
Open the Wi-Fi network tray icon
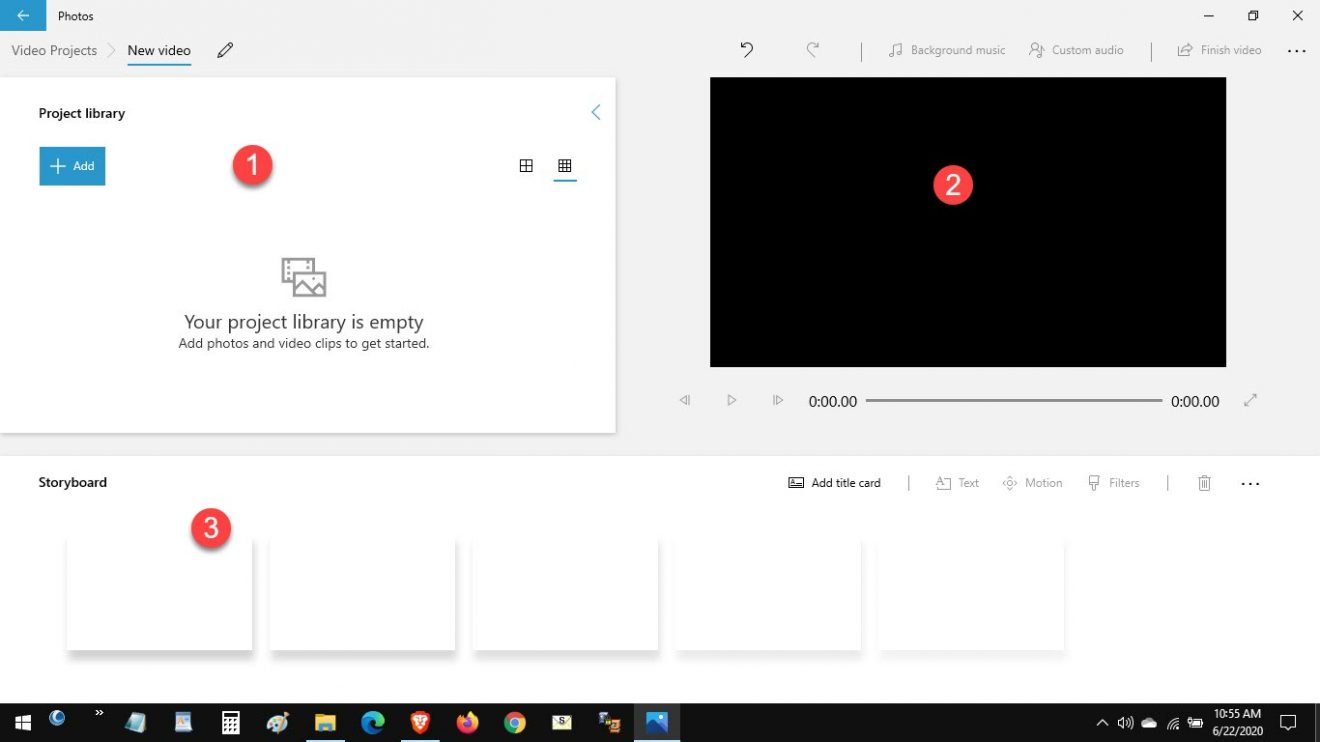click(x=1173, y=723)
